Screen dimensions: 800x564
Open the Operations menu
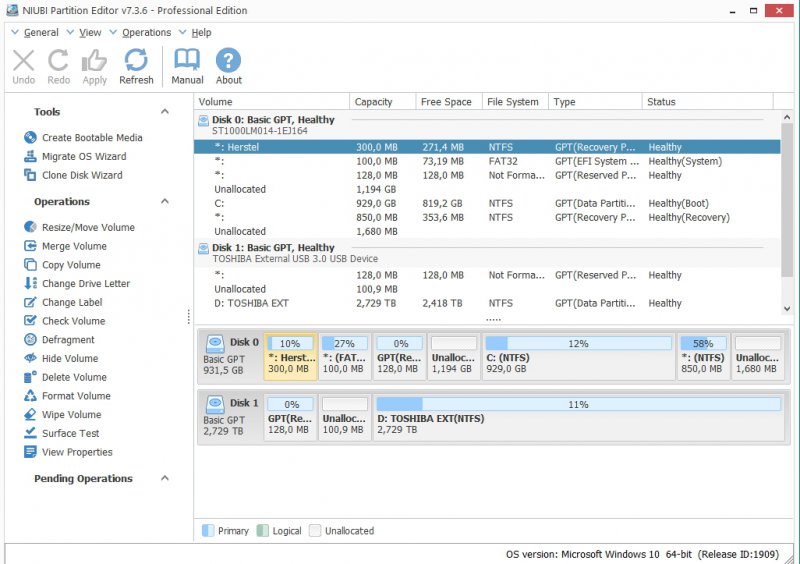point(146,32)
